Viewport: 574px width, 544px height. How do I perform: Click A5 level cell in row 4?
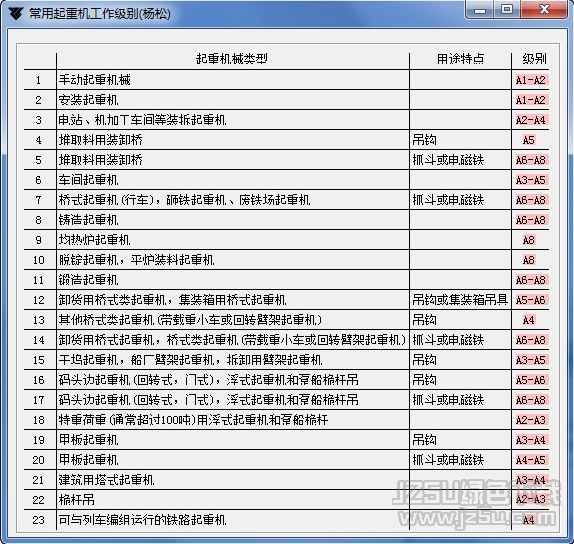(529, 140)
